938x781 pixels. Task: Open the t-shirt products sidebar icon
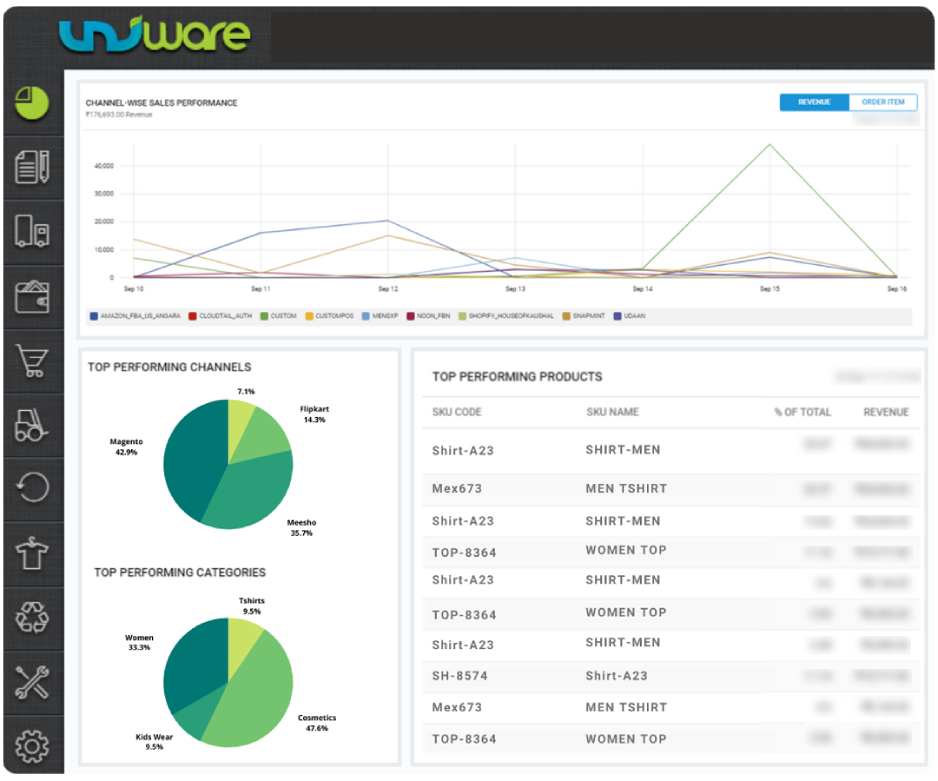click(32, 553)
